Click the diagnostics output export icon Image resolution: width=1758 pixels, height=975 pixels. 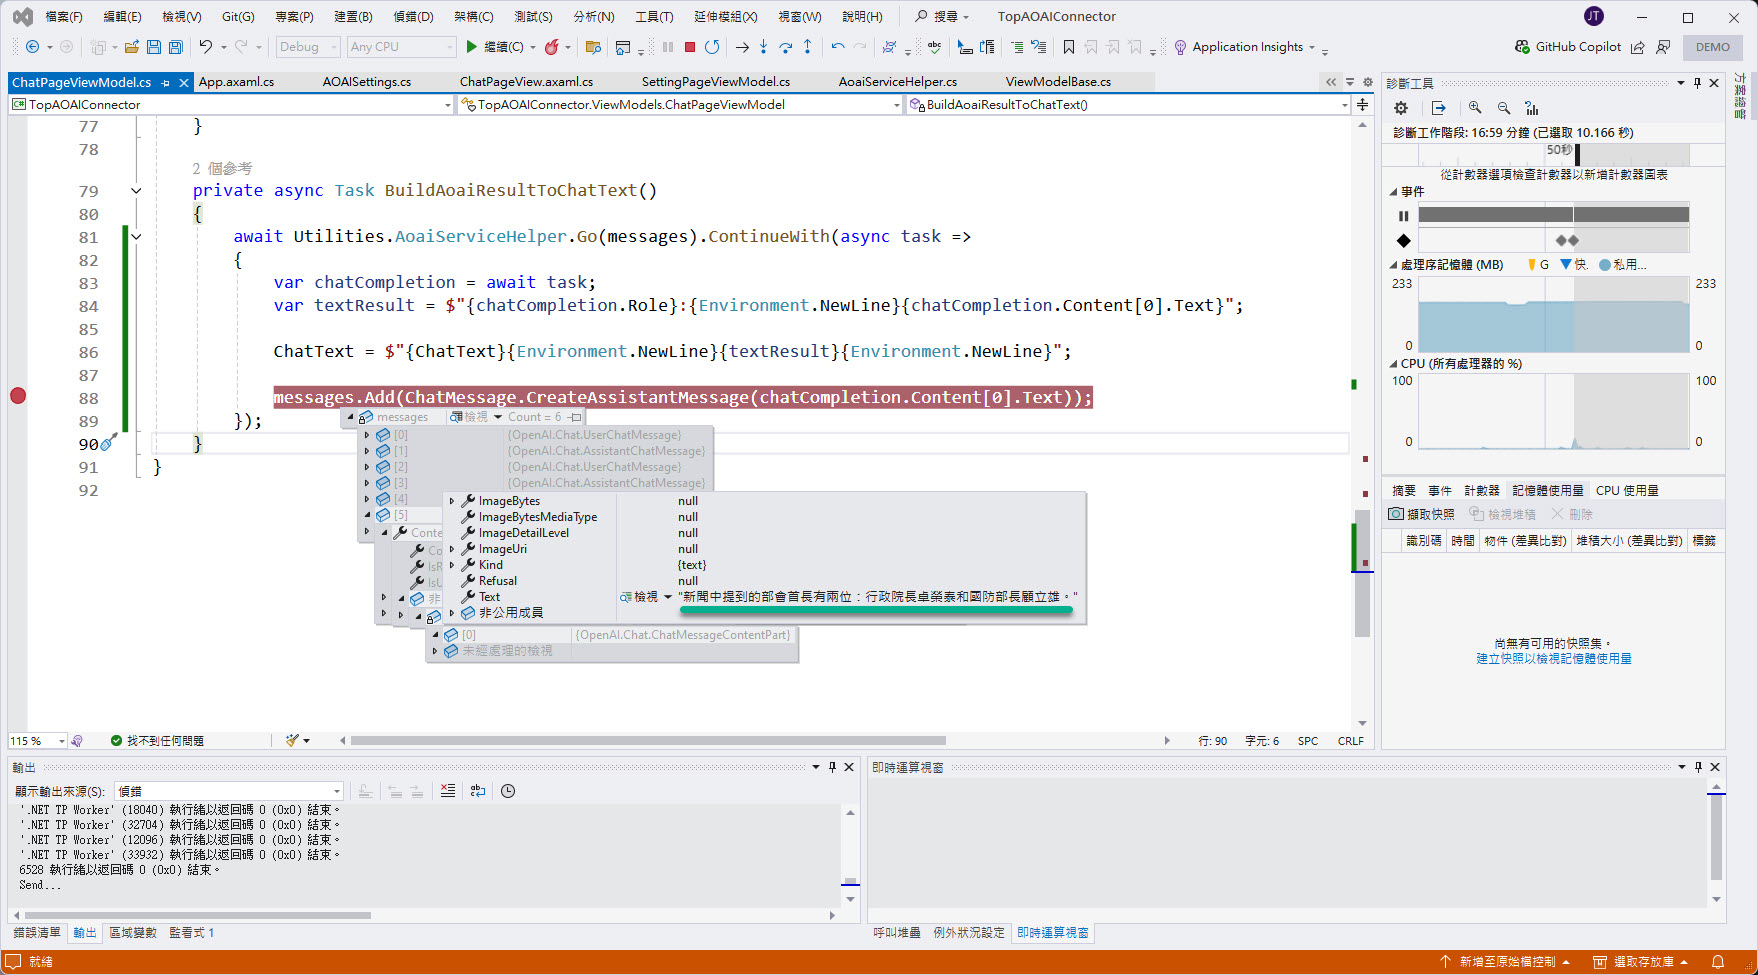(1439, 108)
